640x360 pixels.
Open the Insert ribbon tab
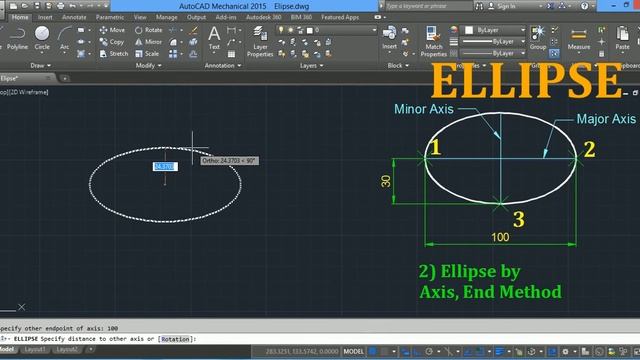[45, 17]
